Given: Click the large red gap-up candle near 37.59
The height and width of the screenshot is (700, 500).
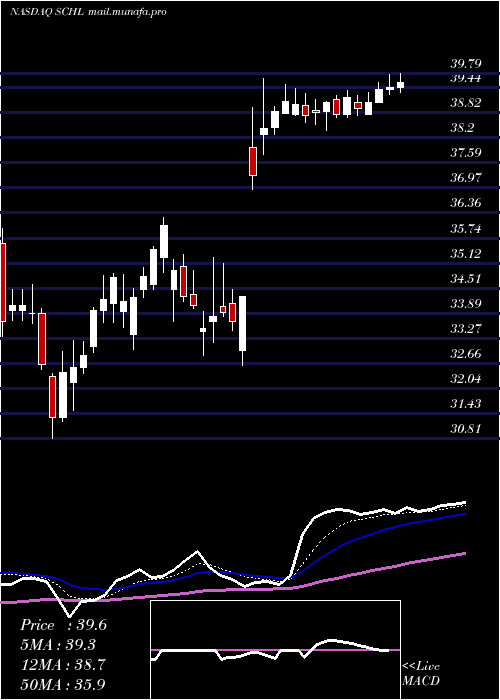Looking at the screenshot, I should coord(253,161).
